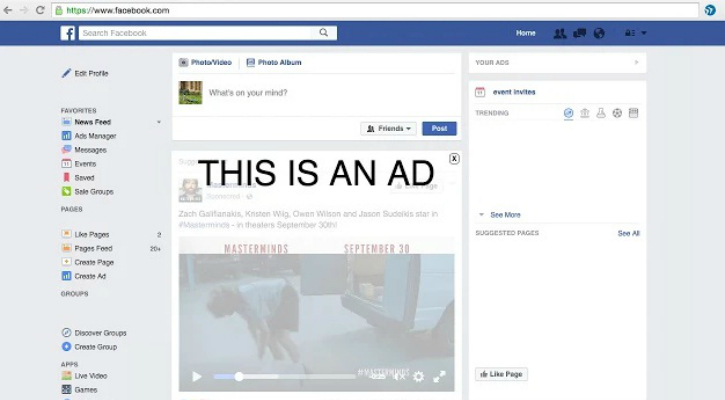
Task: Click the browser extension icon
Action: (x=710, y=10)
